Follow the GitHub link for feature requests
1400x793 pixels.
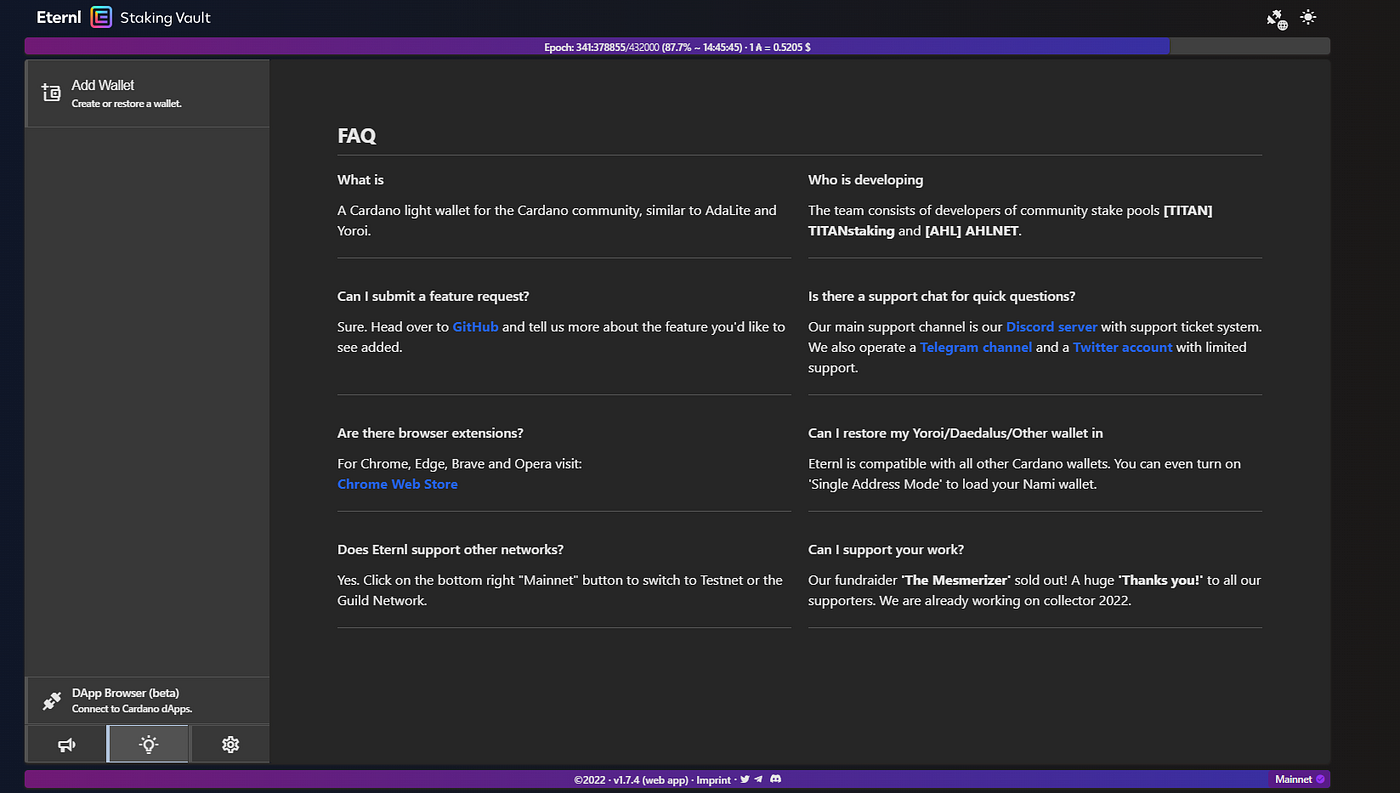[x=475, y=327]
